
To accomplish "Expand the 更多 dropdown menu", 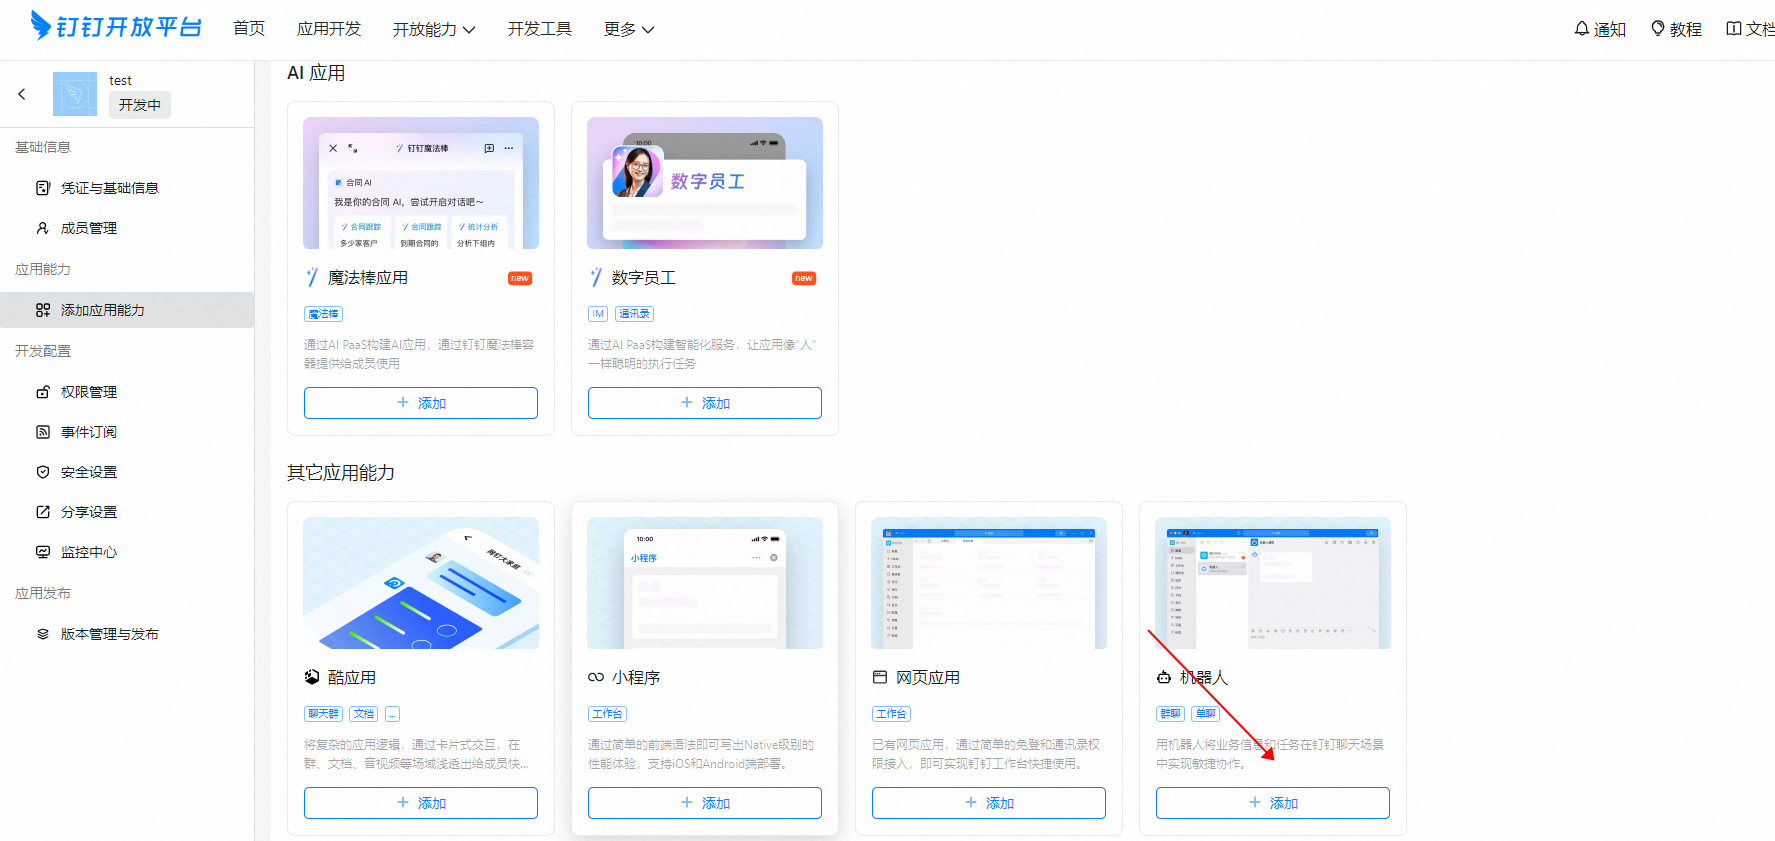I will point(629,29).
